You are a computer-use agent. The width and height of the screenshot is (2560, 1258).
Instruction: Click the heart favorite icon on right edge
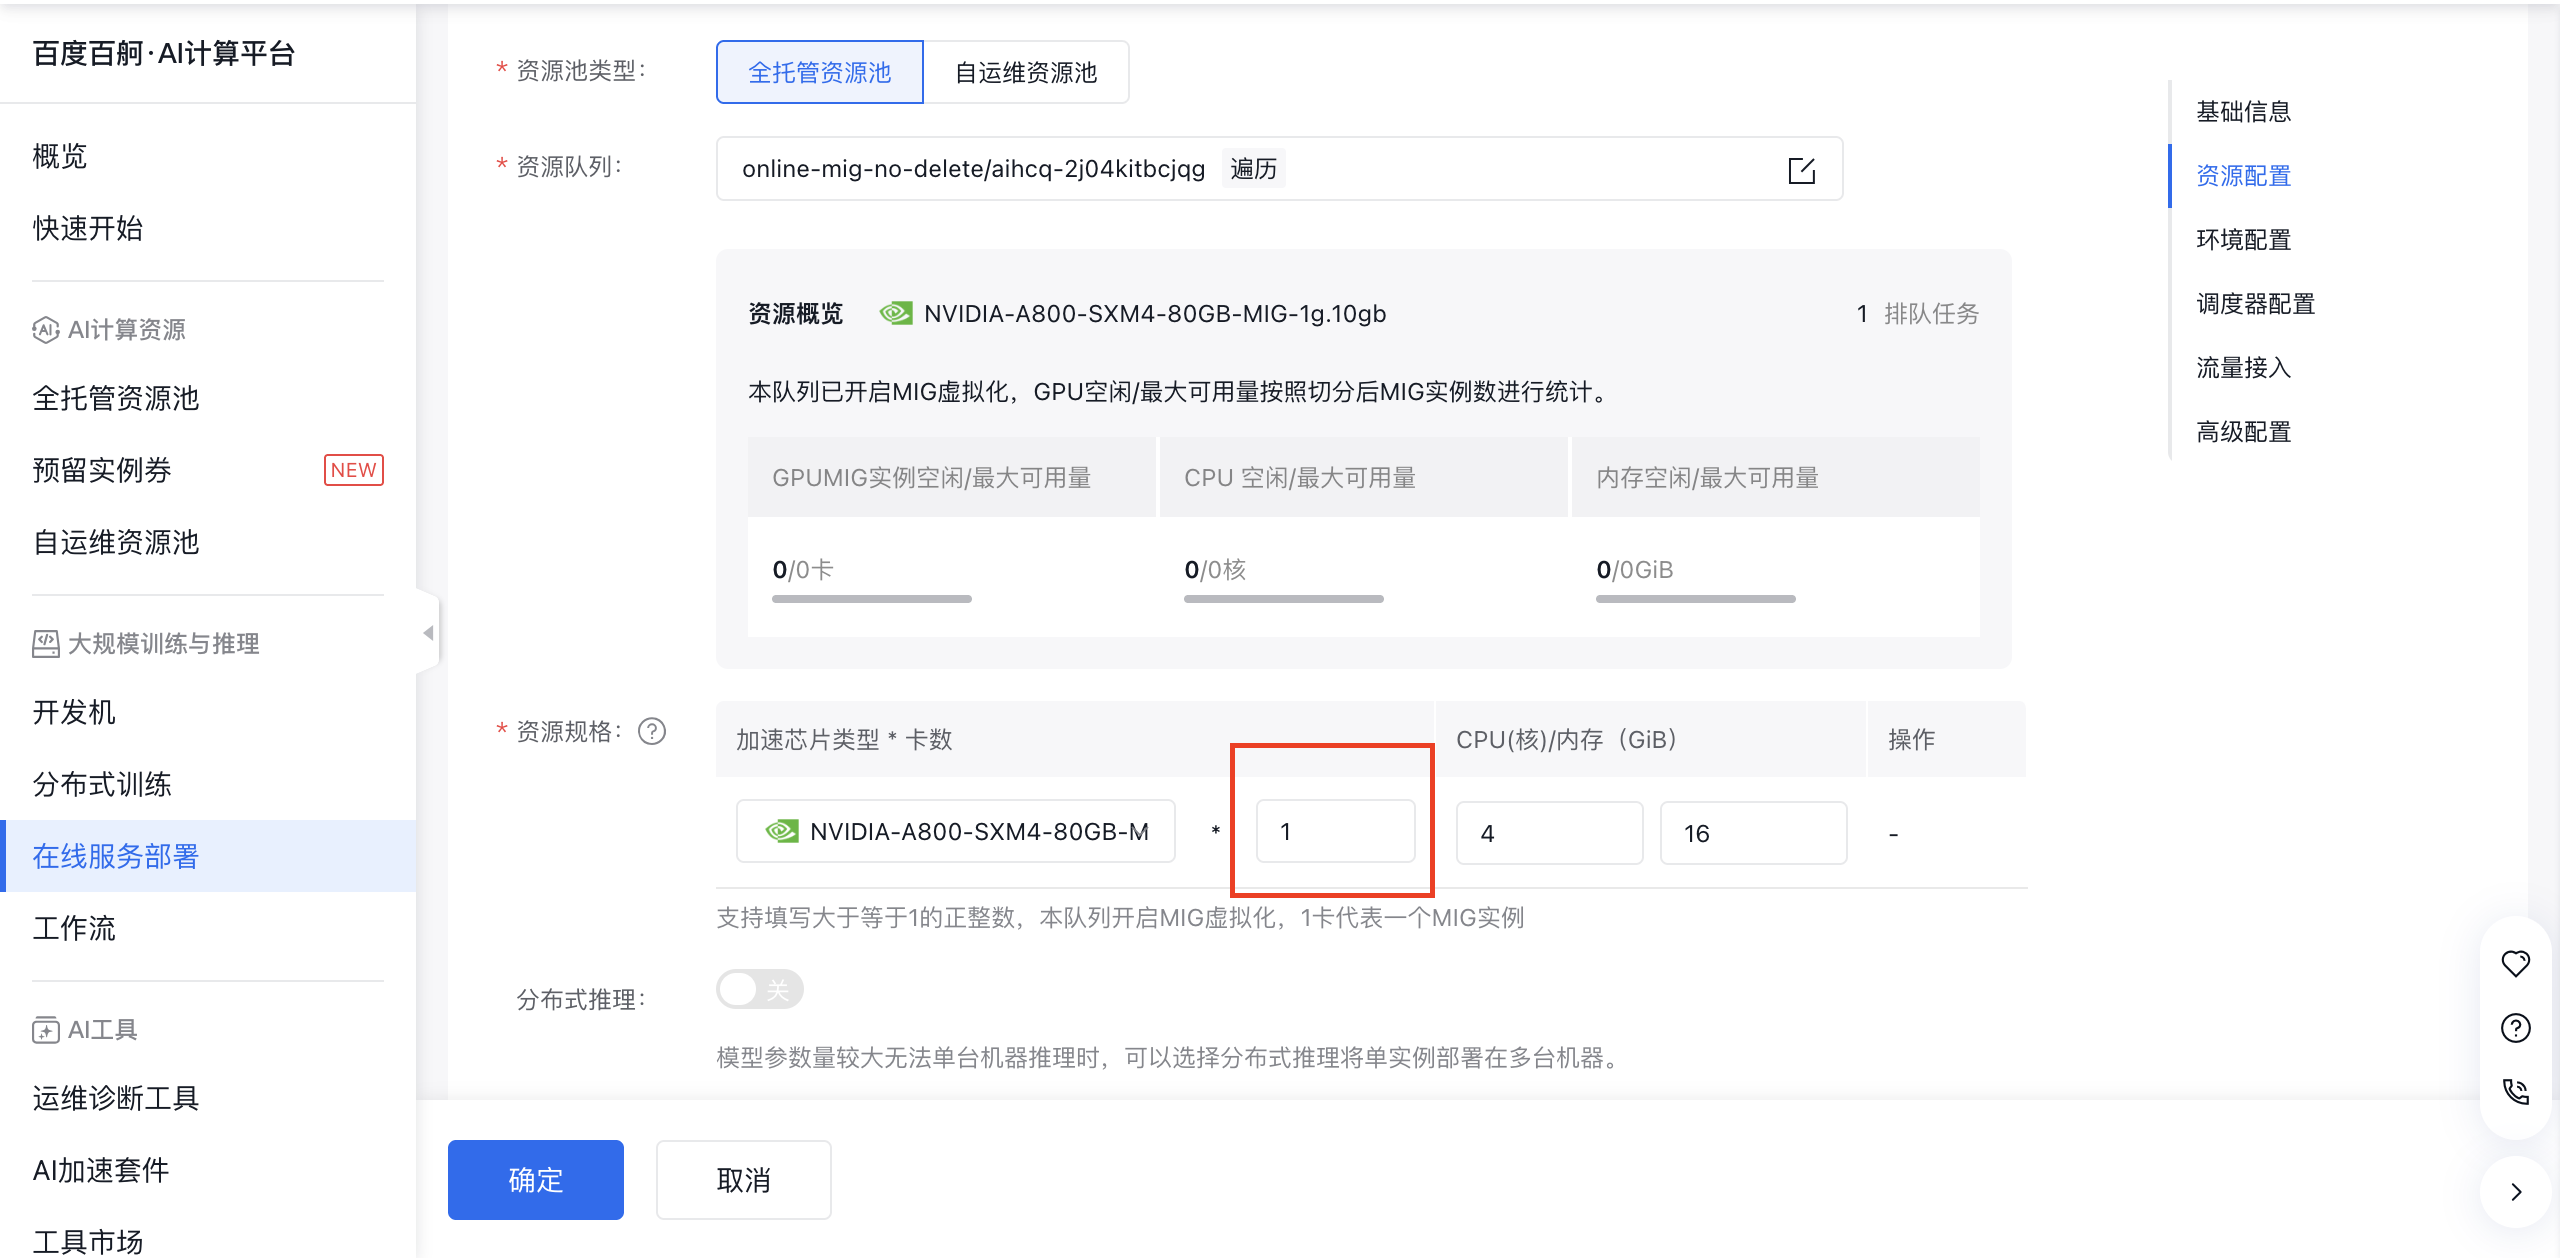click(x=2515, y=963)
